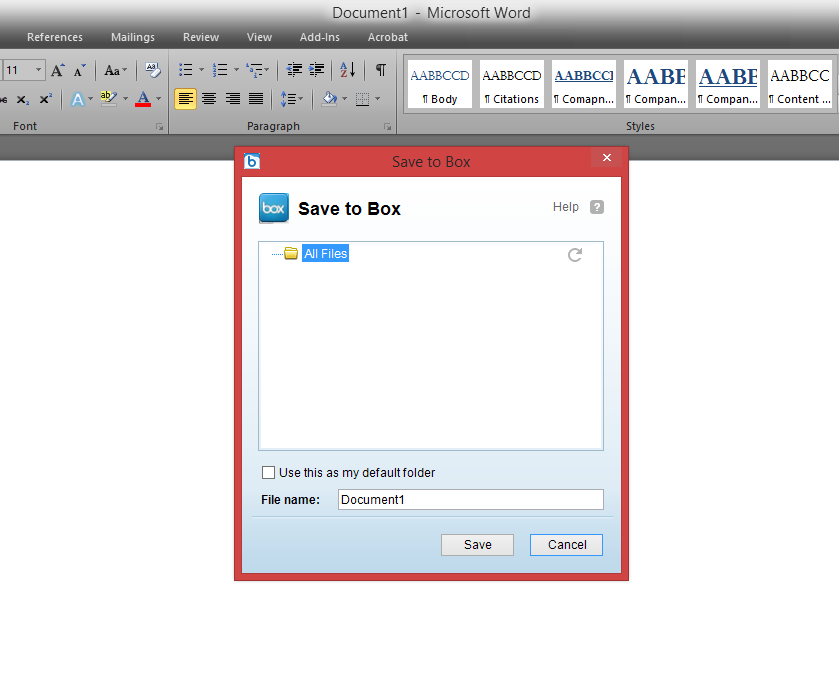This screenshot has height=676, width=839.
Task: Apply red font color
Action: tap(143, 99)
